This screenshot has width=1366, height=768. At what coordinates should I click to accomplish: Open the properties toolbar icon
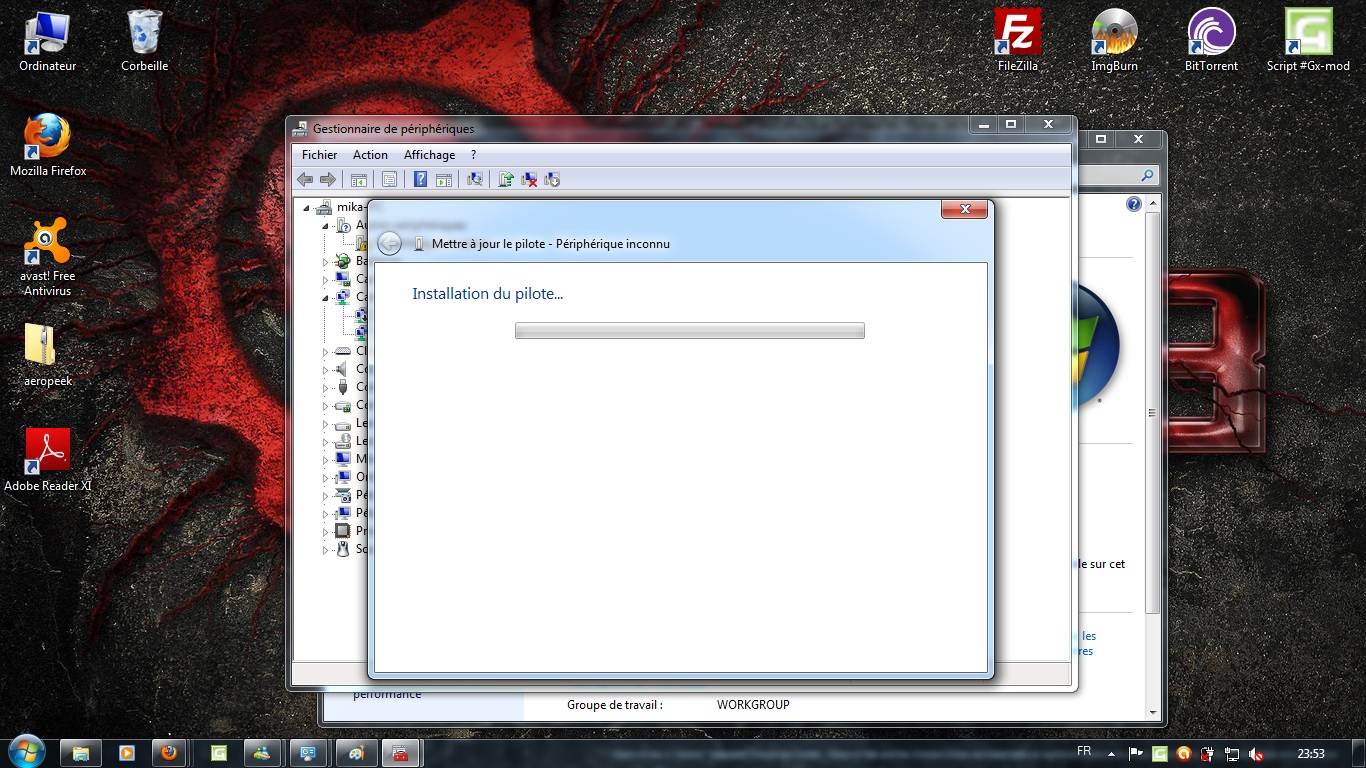[x=389, y=179]
